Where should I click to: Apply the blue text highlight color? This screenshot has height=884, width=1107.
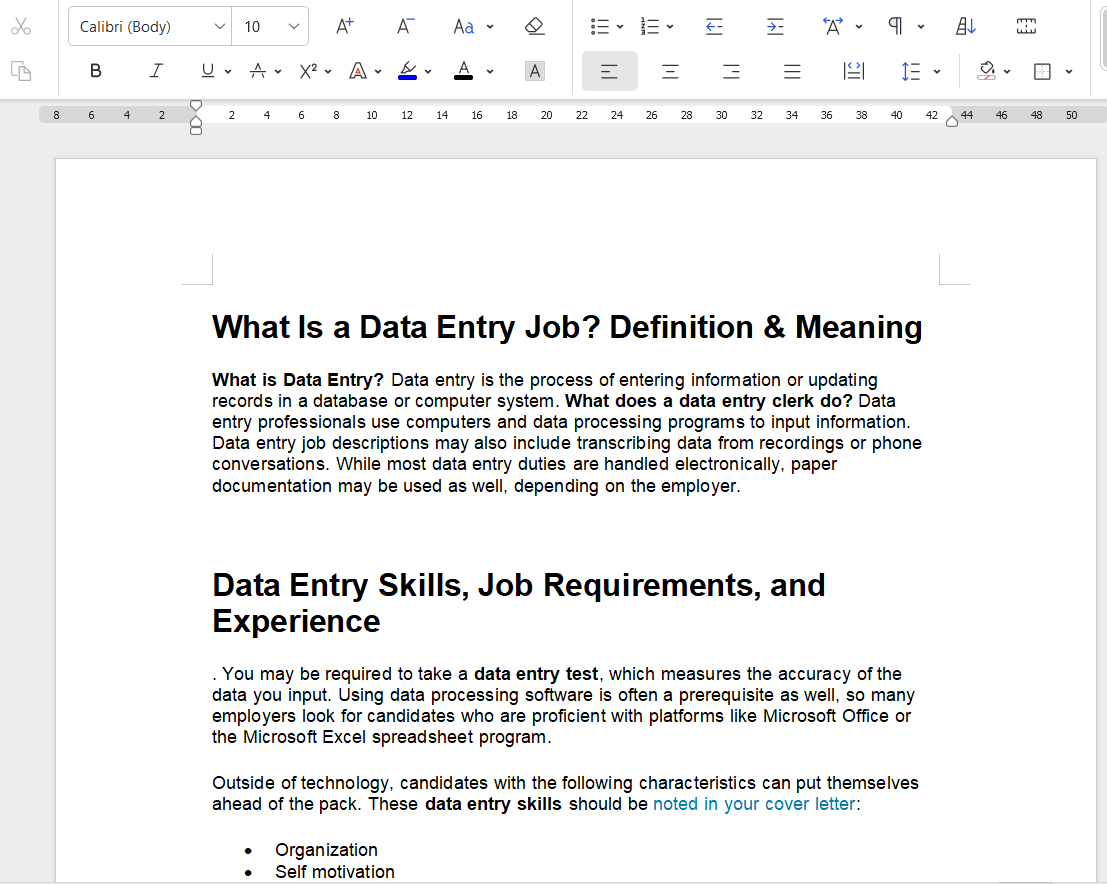coord(407,71)
